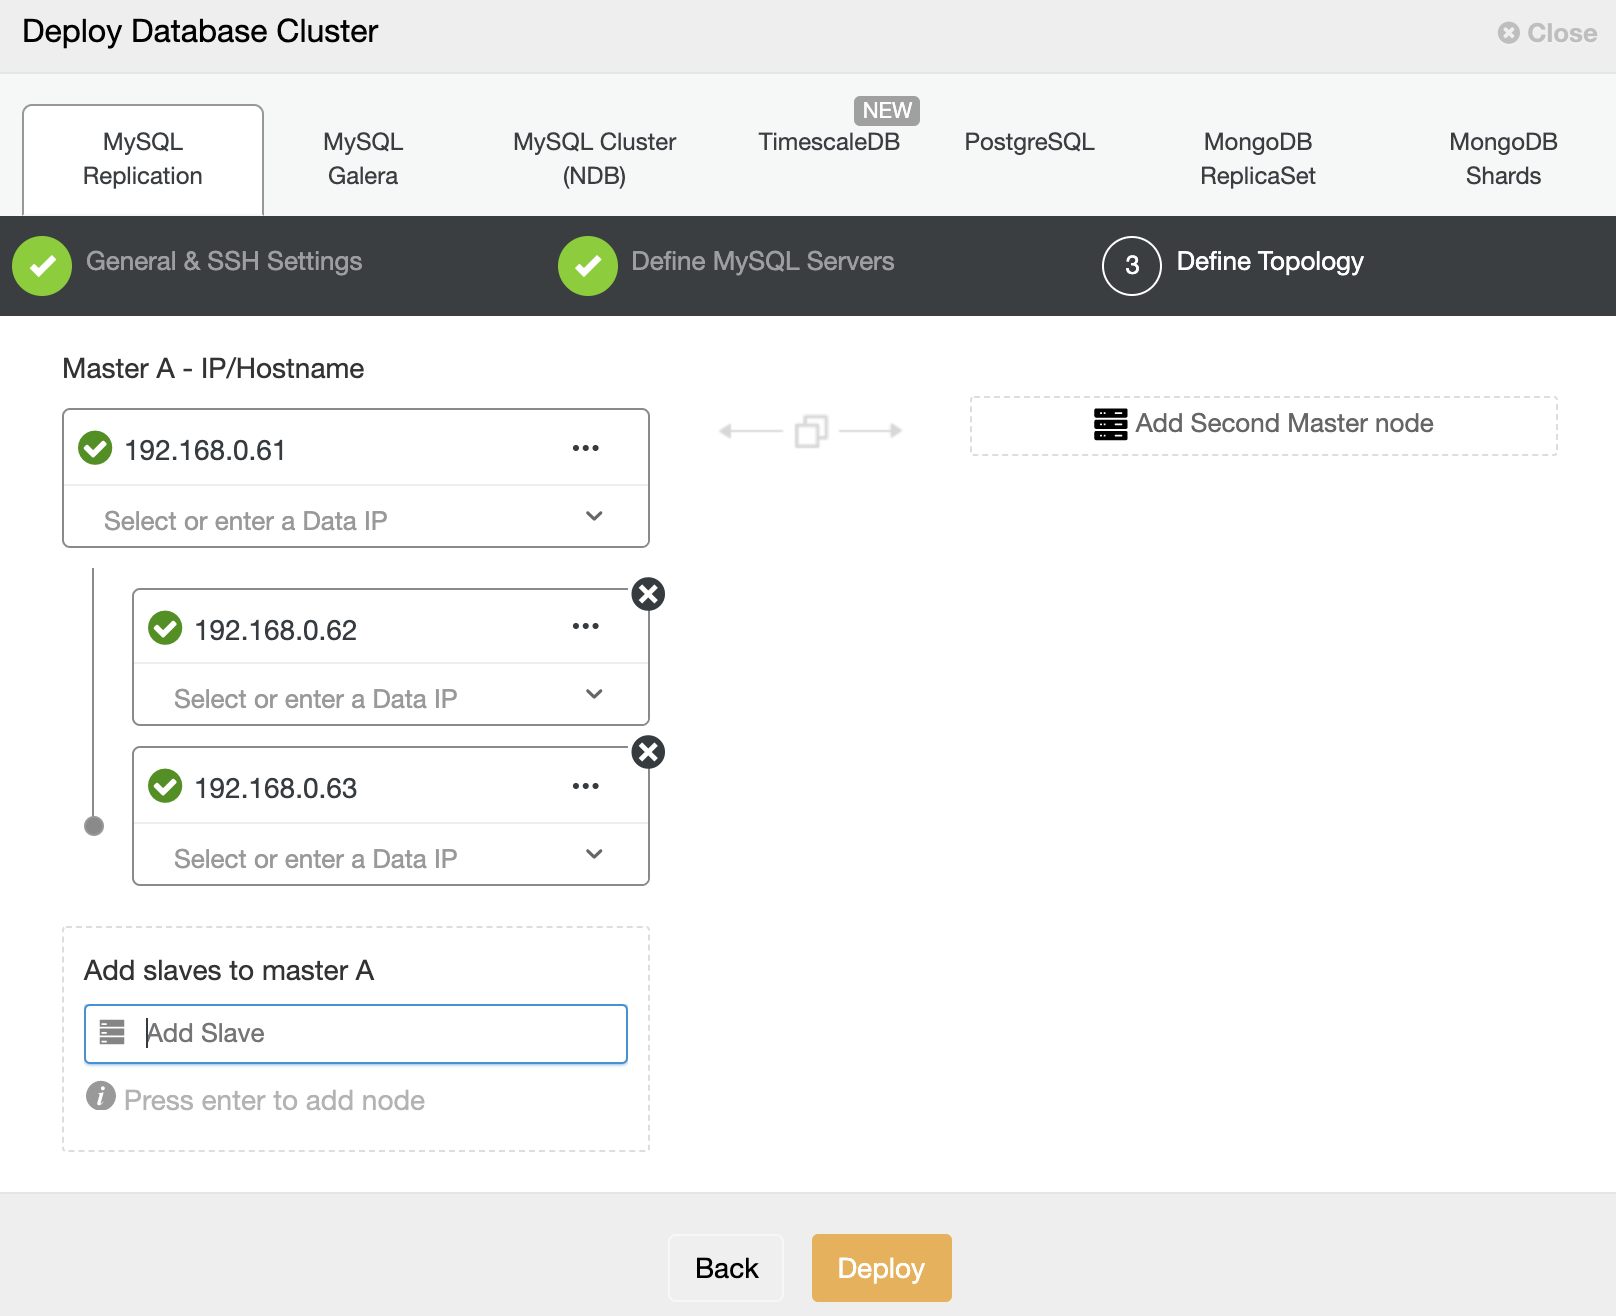Click the Master A - IP/Hostname label
This screenshot has width=1616, height=1316.
point(213,369)
